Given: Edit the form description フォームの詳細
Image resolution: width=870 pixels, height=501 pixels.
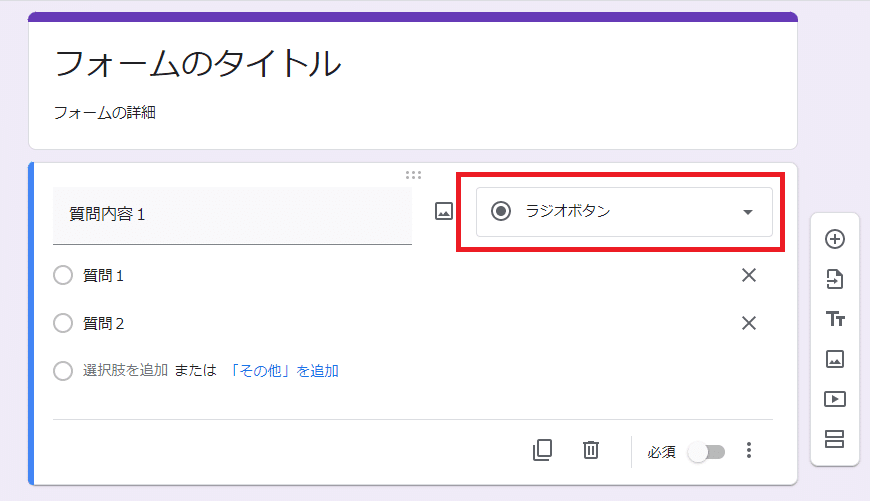Looking at the screenshot, I should pos(104,113).
